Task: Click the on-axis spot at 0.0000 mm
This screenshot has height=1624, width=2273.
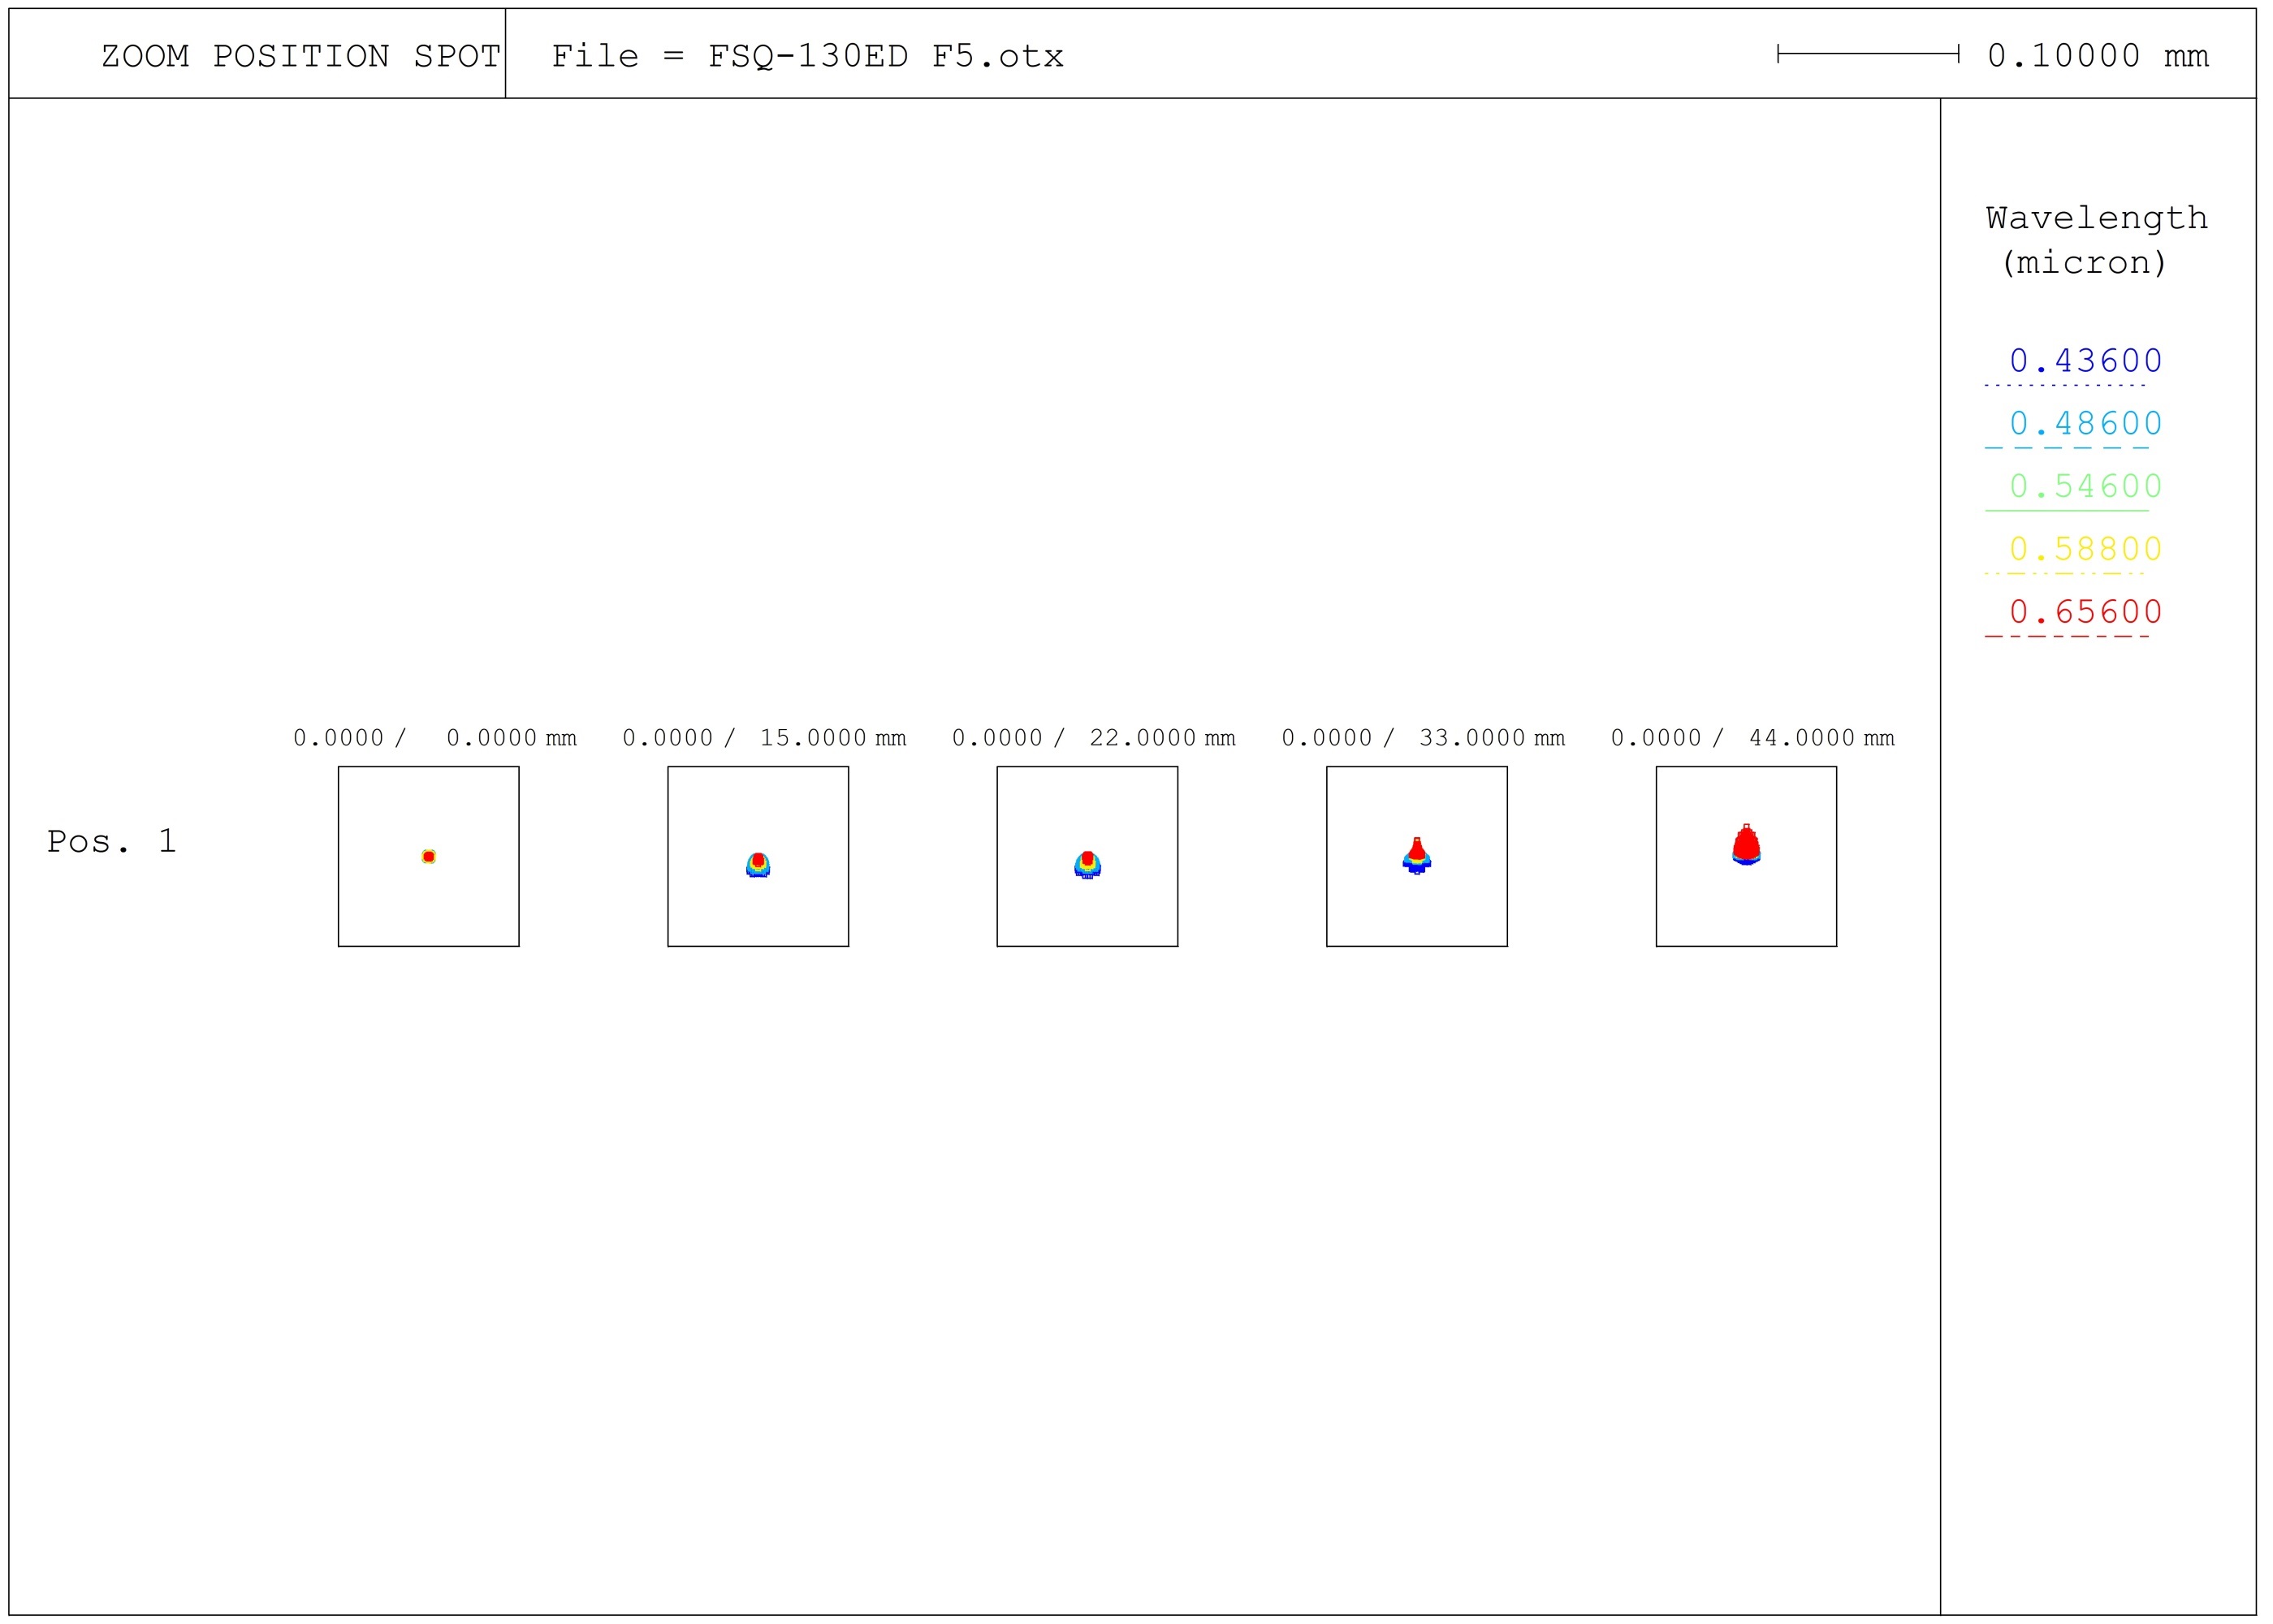Action: (429, 857)
